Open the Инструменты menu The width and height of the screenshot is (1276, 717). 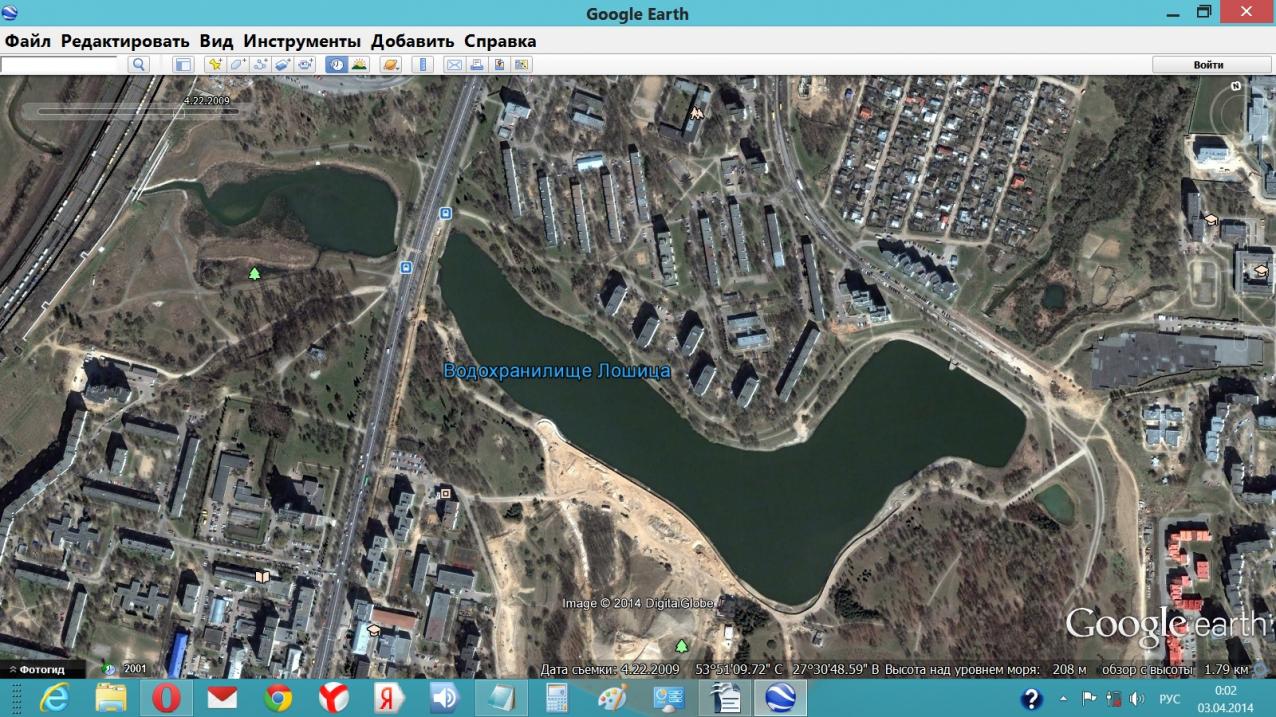pos(301,41)
